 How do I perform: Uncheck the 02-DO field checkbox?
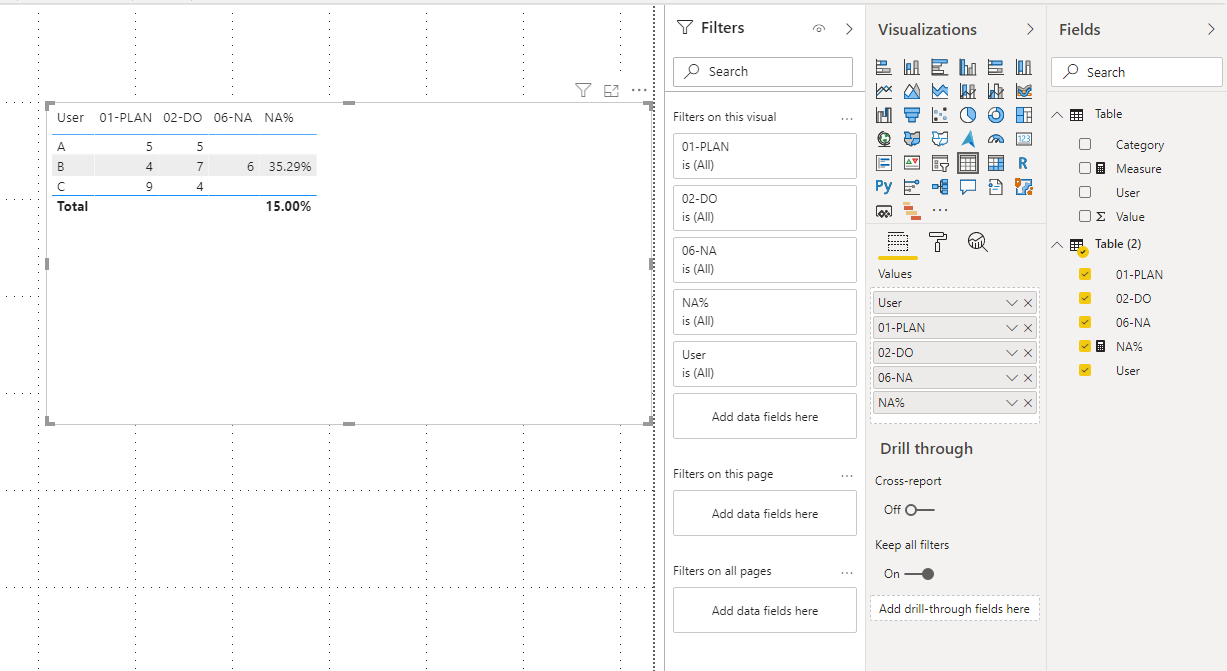(x=1085, y=298)
